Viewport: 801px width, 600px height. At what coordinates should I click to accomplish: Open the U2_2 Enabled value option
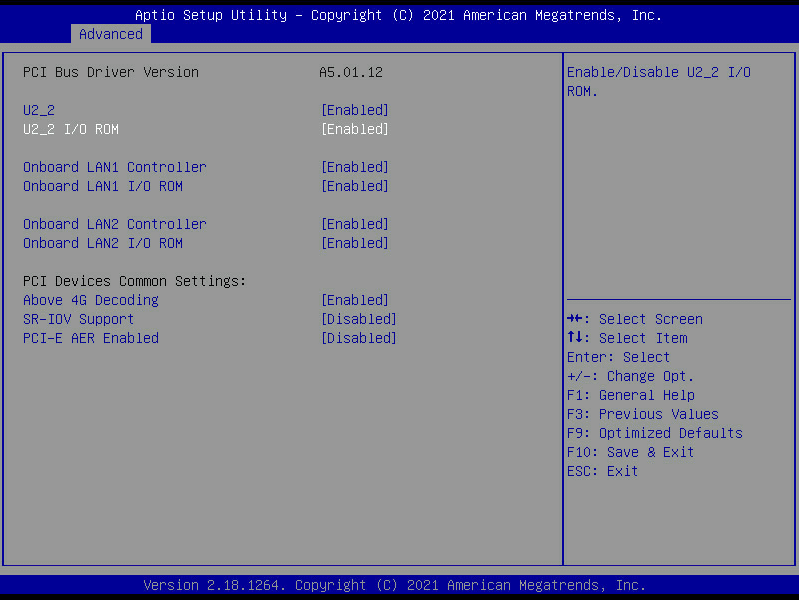(x=355, y=110)
